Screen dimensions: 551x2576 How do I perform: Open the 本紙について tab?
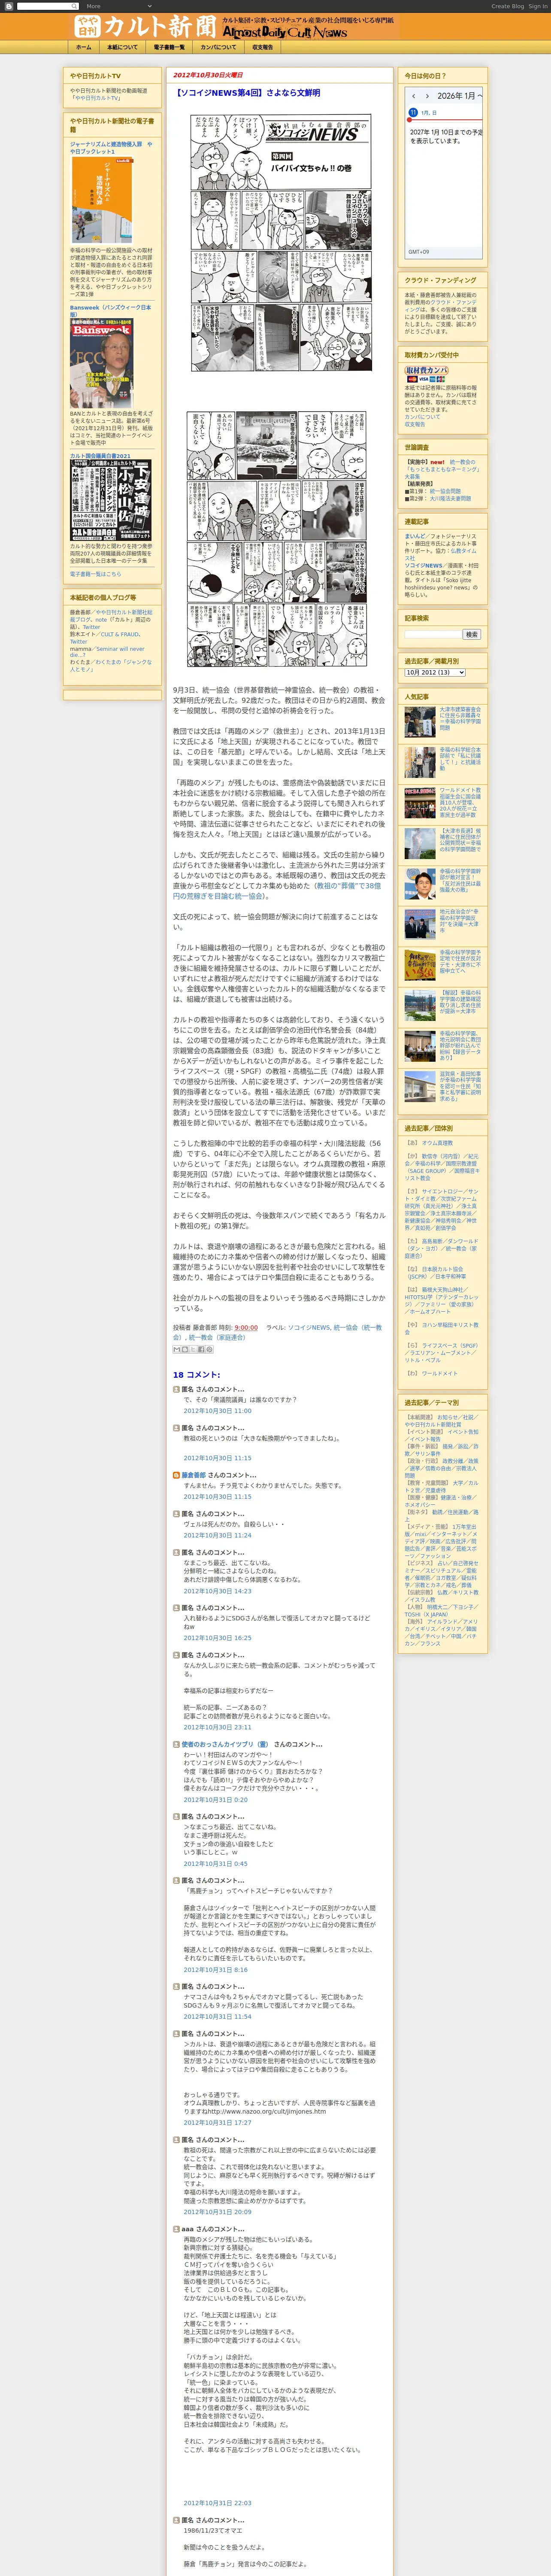(122, 47)
